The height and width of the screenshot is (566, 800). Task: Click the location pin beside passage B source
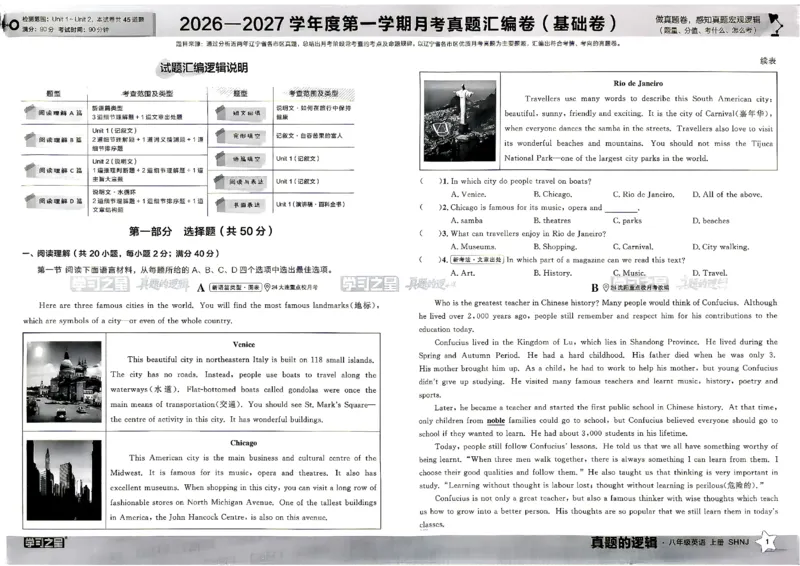pyautogui.click(x=606, y=287)
